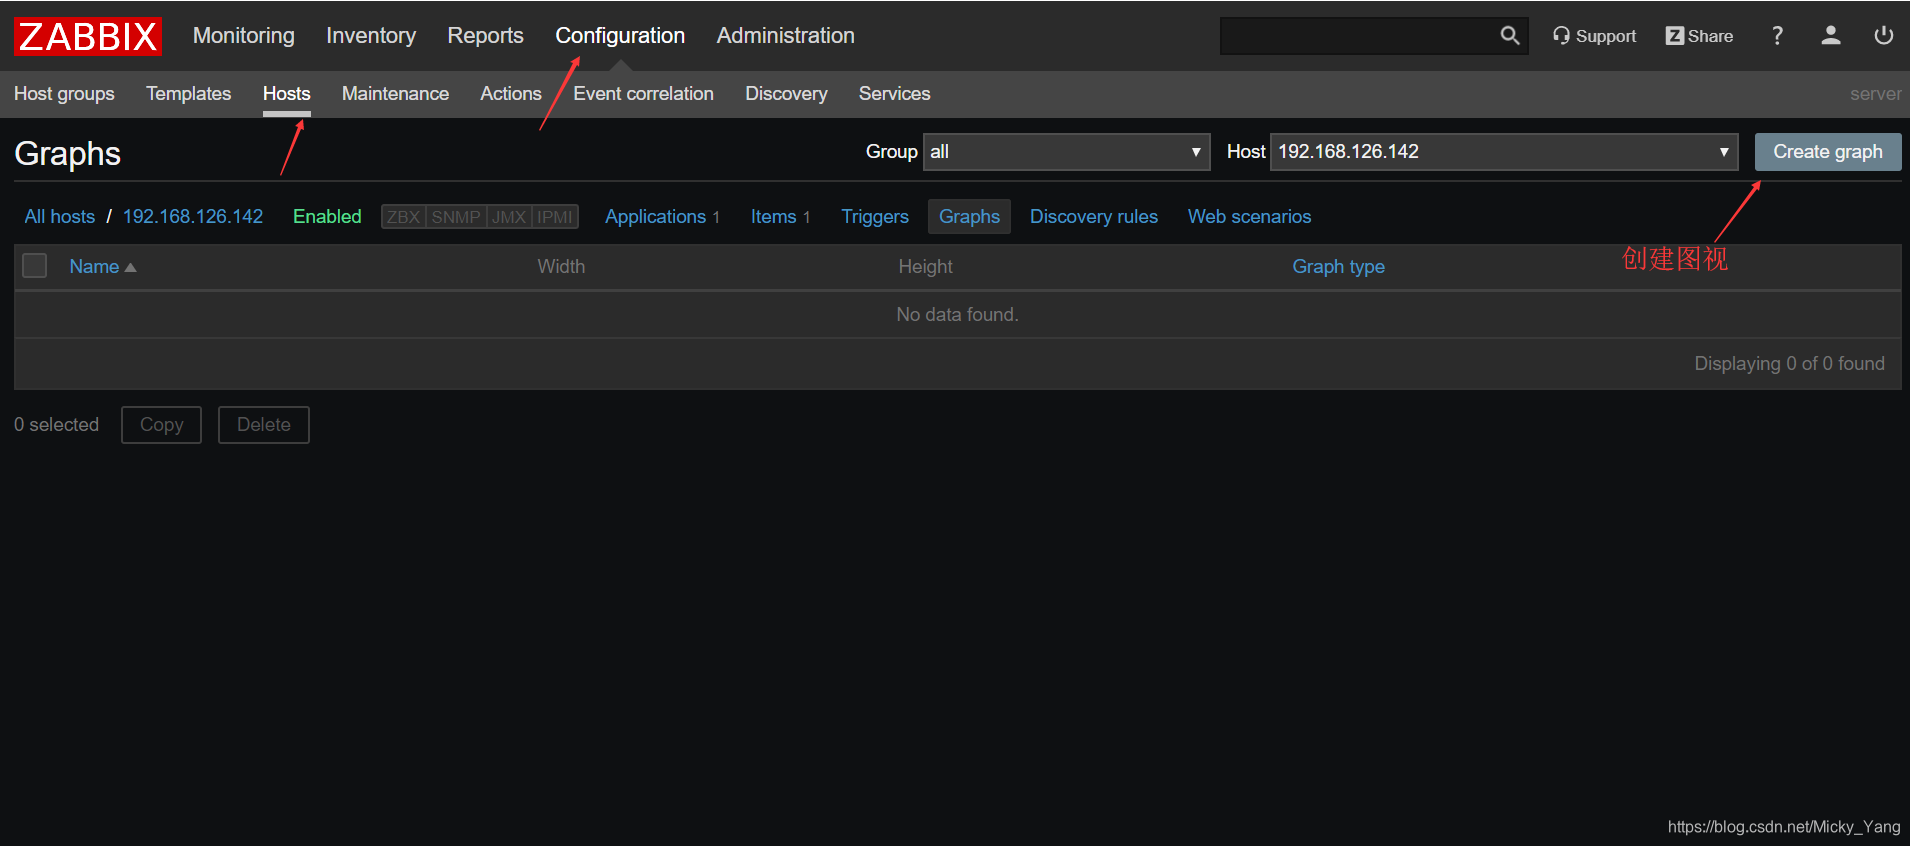Open the Inventory menu

pos(371,36)
